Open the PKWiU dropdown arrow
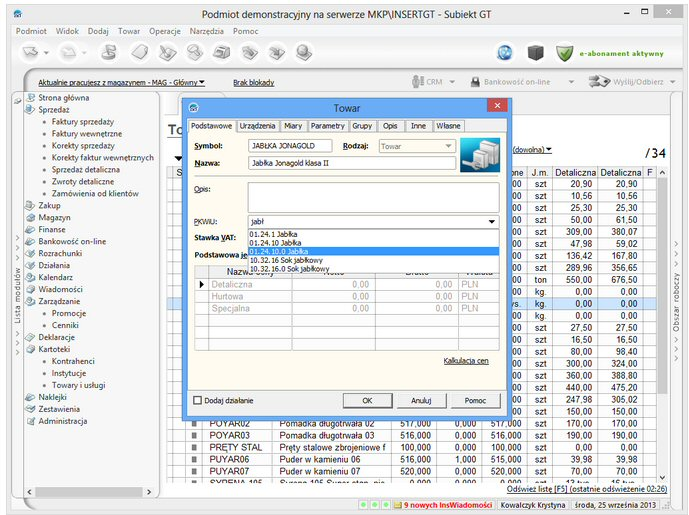 tap(492, 222)
